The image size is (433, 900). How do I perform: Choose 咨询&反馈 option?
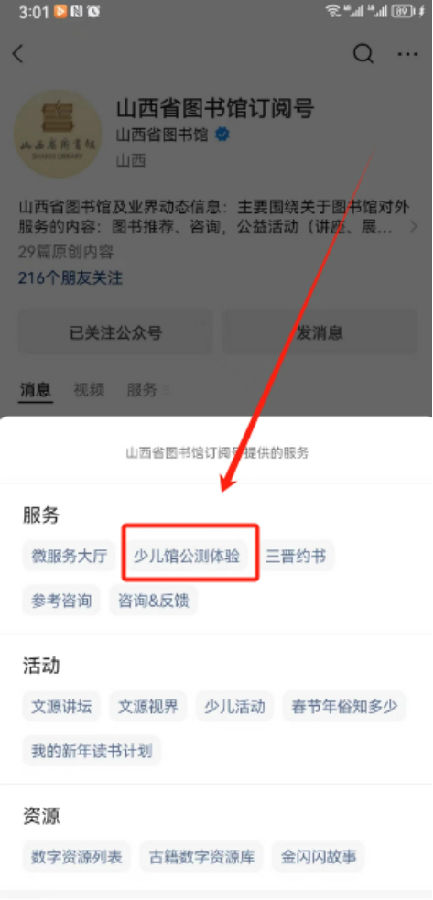click(153, 600)
